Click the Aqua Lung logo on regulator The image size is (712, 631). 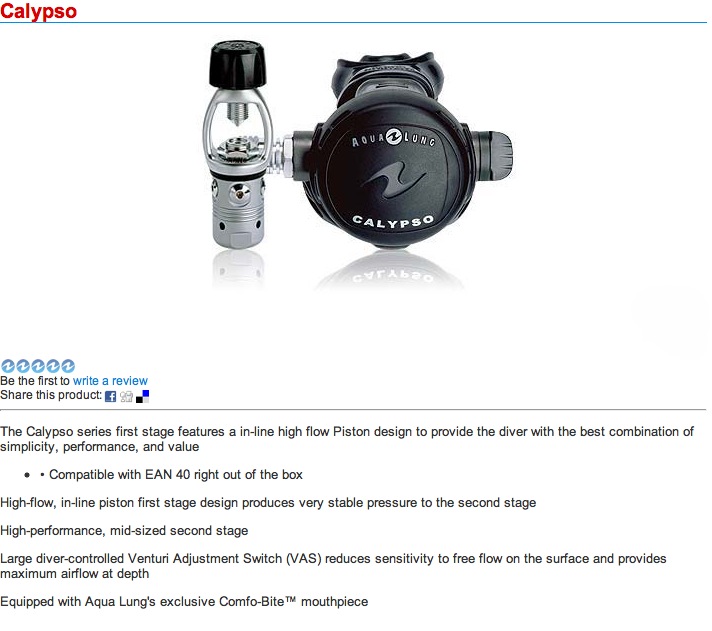[394, 138]
